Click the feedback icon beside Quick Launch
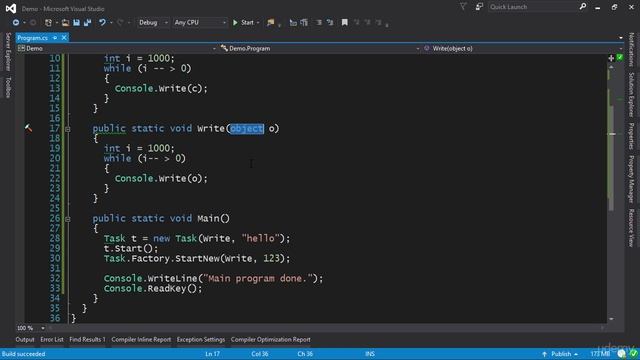 [479, 7]
